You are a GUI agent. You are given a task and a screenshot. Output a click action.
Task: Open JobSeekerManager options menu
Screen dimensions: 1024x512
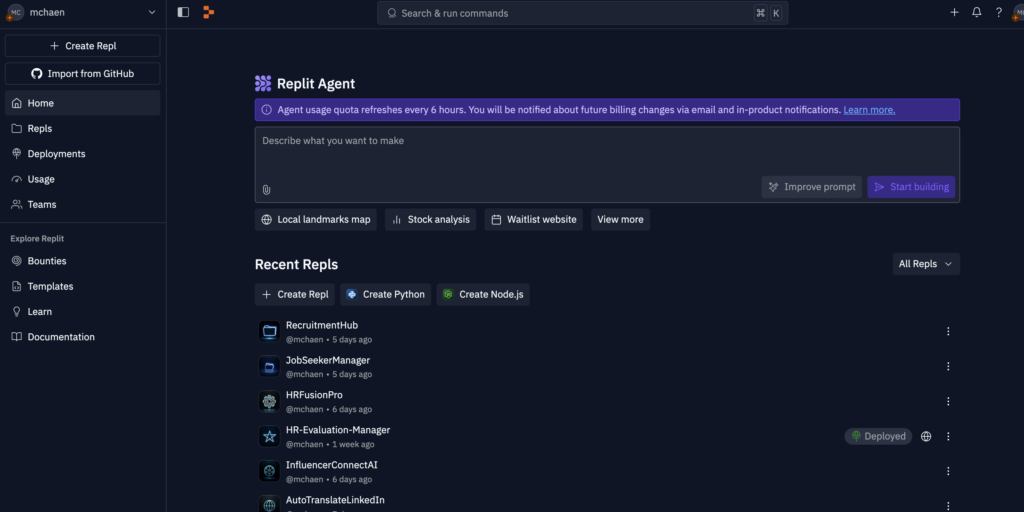coord(948,366)
